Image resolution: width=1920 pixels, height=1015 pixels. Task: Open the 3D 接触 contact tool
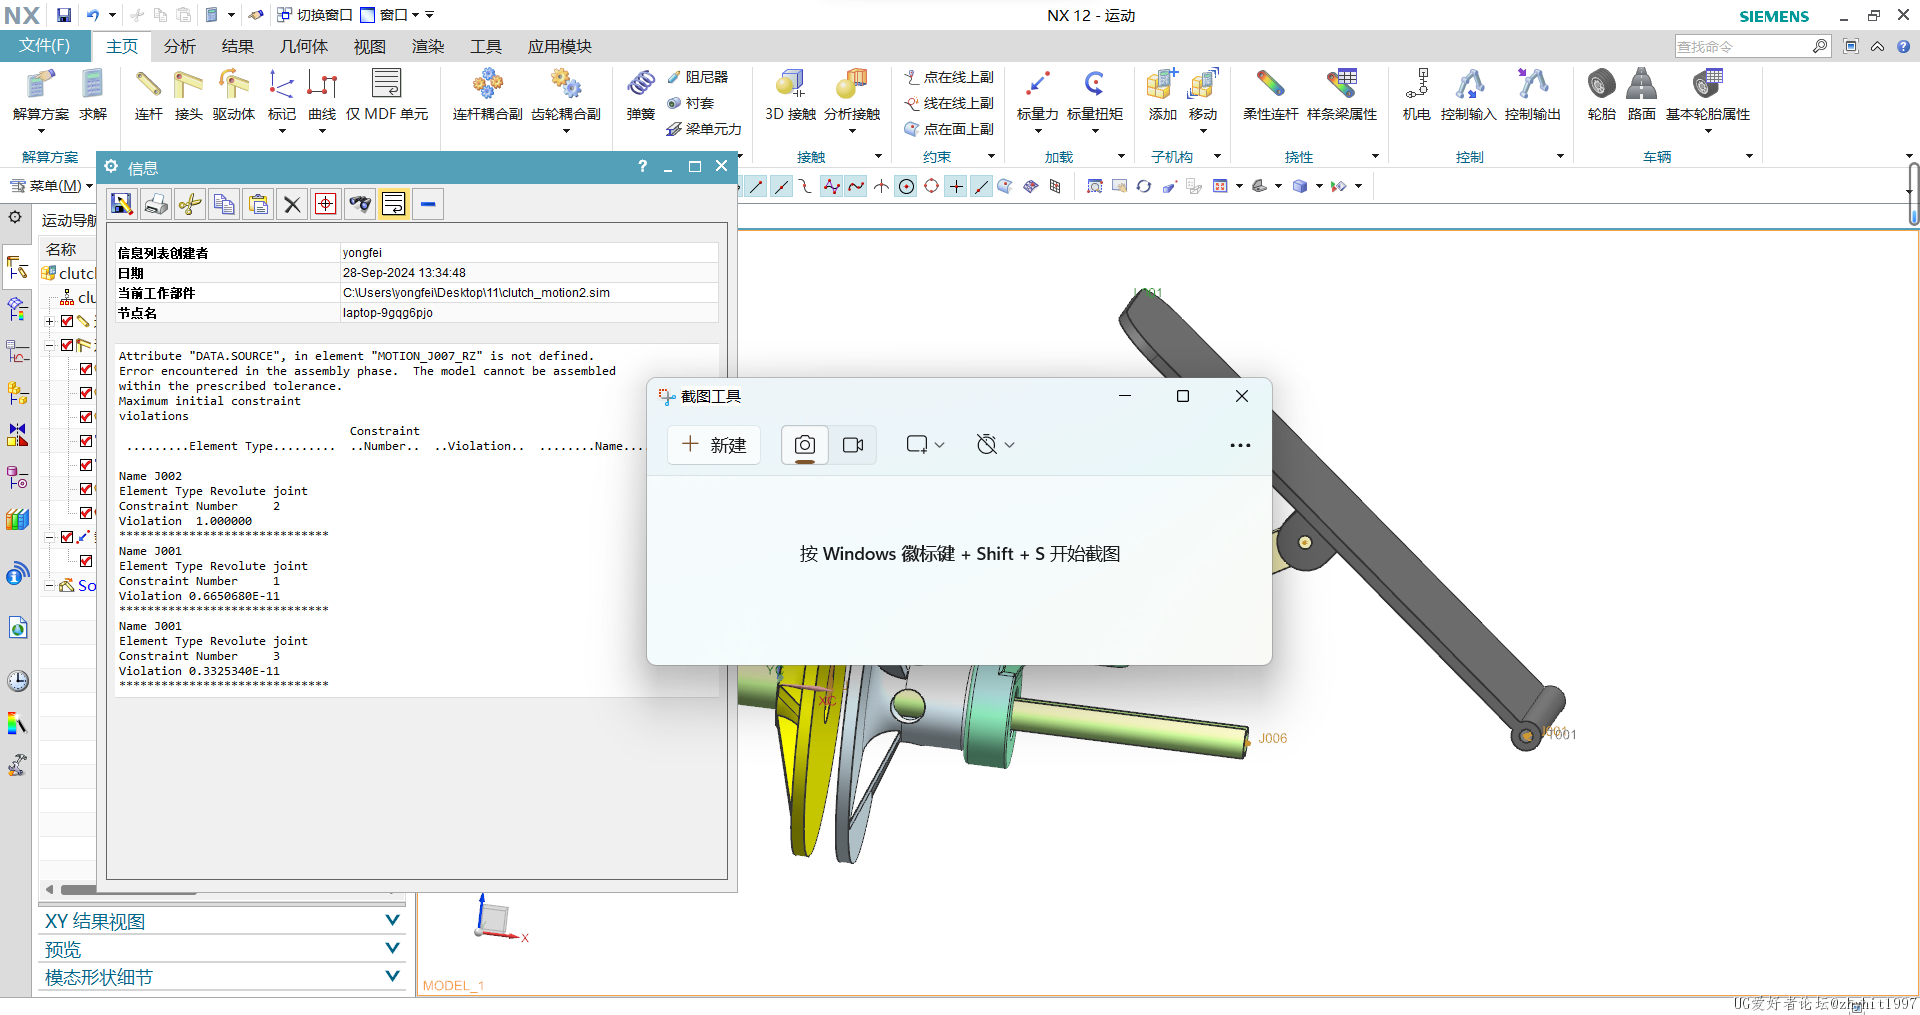point(790,95)
